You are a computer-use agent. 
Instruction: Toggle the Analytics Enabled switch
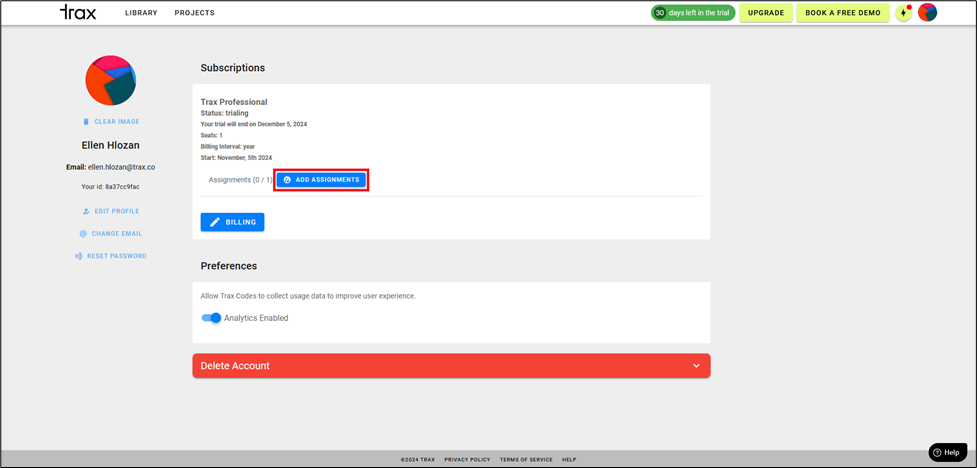tap(211, 318)
